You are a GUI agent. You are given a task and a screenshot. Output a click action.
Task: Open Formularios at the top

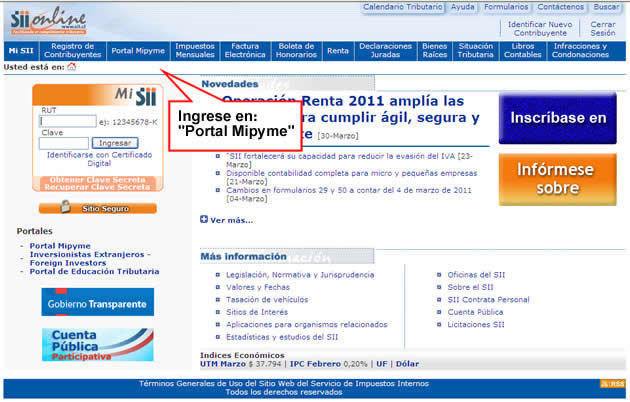coord(506,7)
